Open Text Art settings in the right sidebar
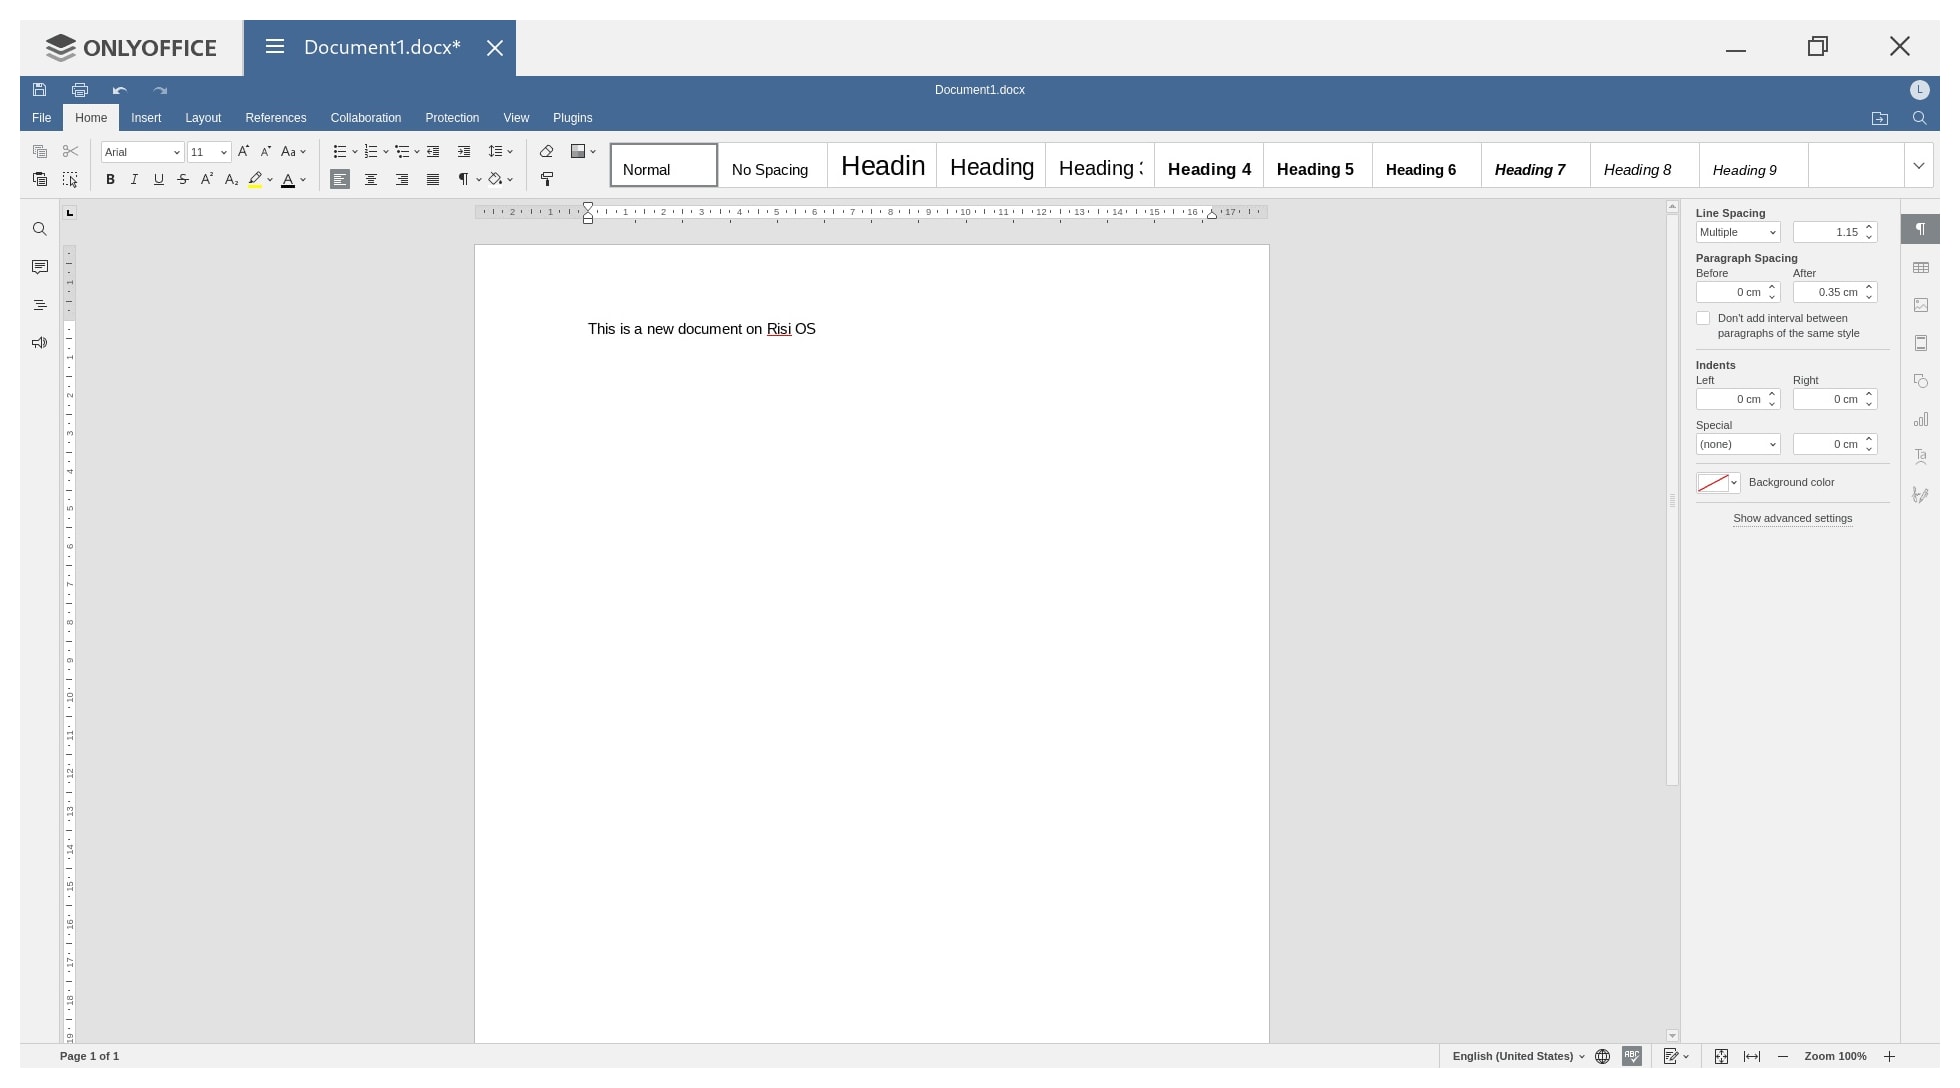The height and width of the screenshot is (1088, 1960). [x=1921, y=457]
